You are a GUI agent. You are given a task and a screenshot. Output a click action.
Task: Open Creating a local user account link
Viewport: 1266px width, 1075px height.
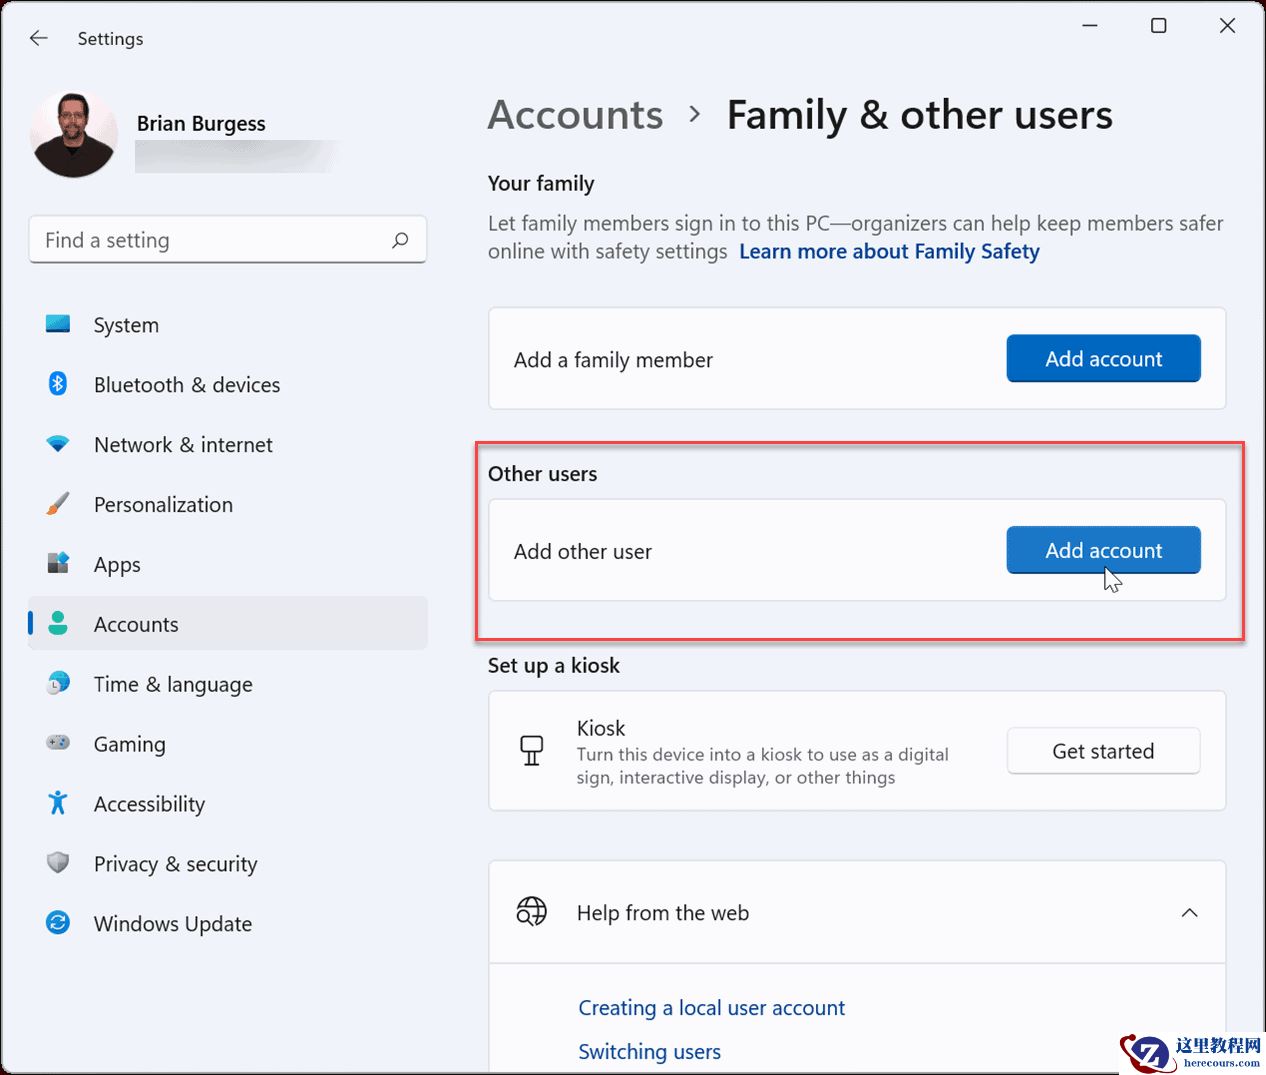click(711, 1008)
